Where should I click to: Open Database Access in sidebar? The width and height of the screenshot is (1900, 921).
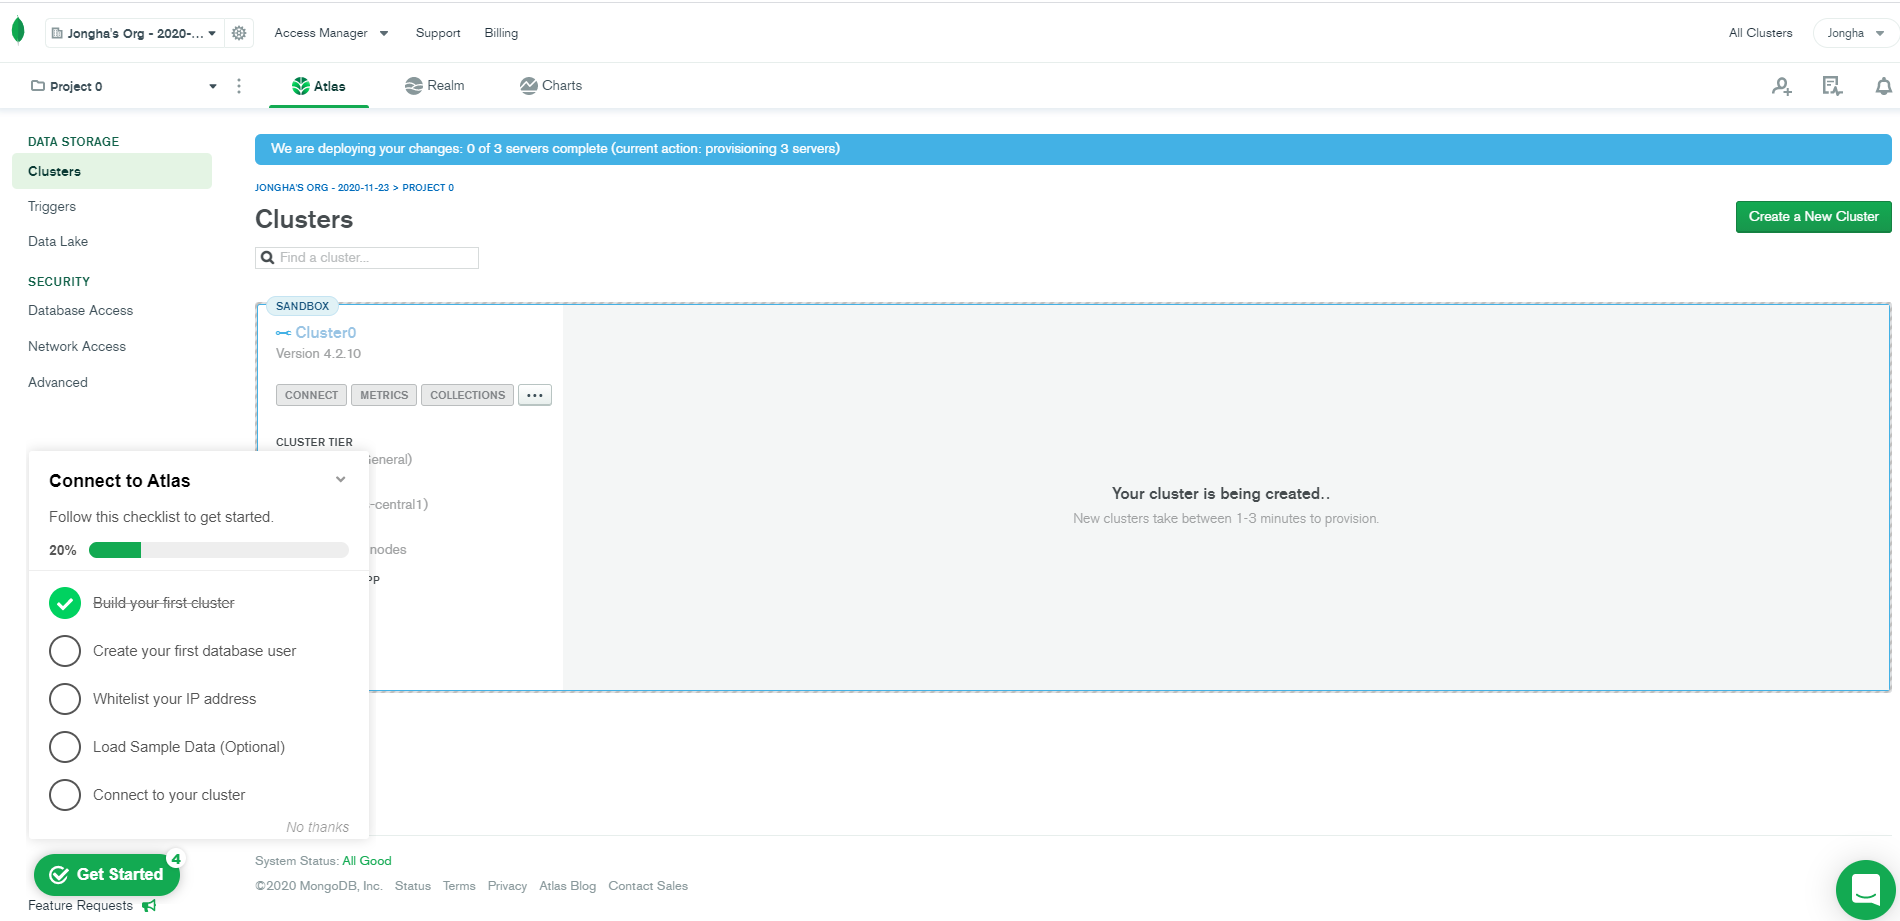[x=80, y=311]
